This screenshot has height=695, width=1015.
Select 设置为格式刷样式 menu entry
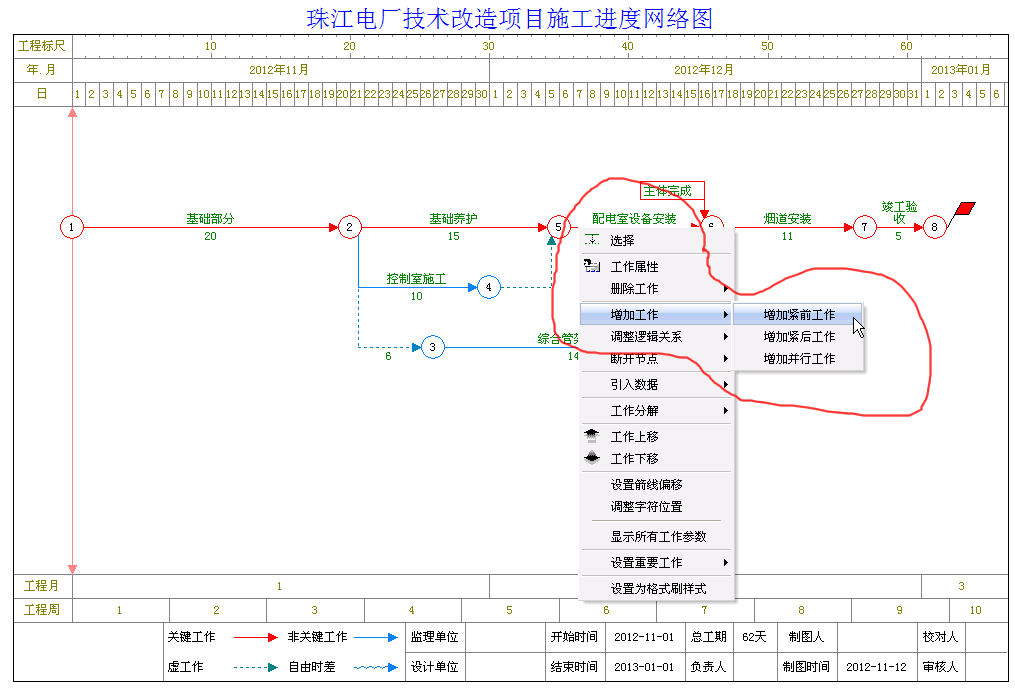click(656, 588)
